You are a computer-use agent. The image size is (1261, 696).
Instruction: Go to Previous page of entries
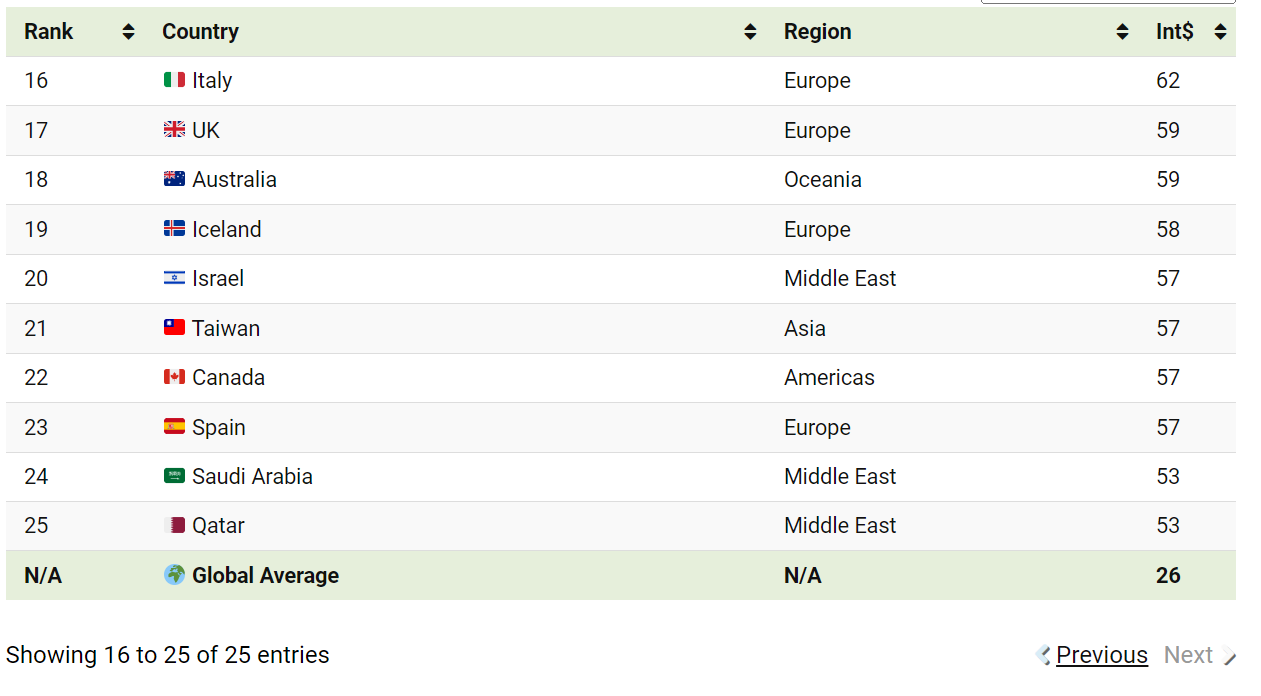click(x=1101, y=655)
